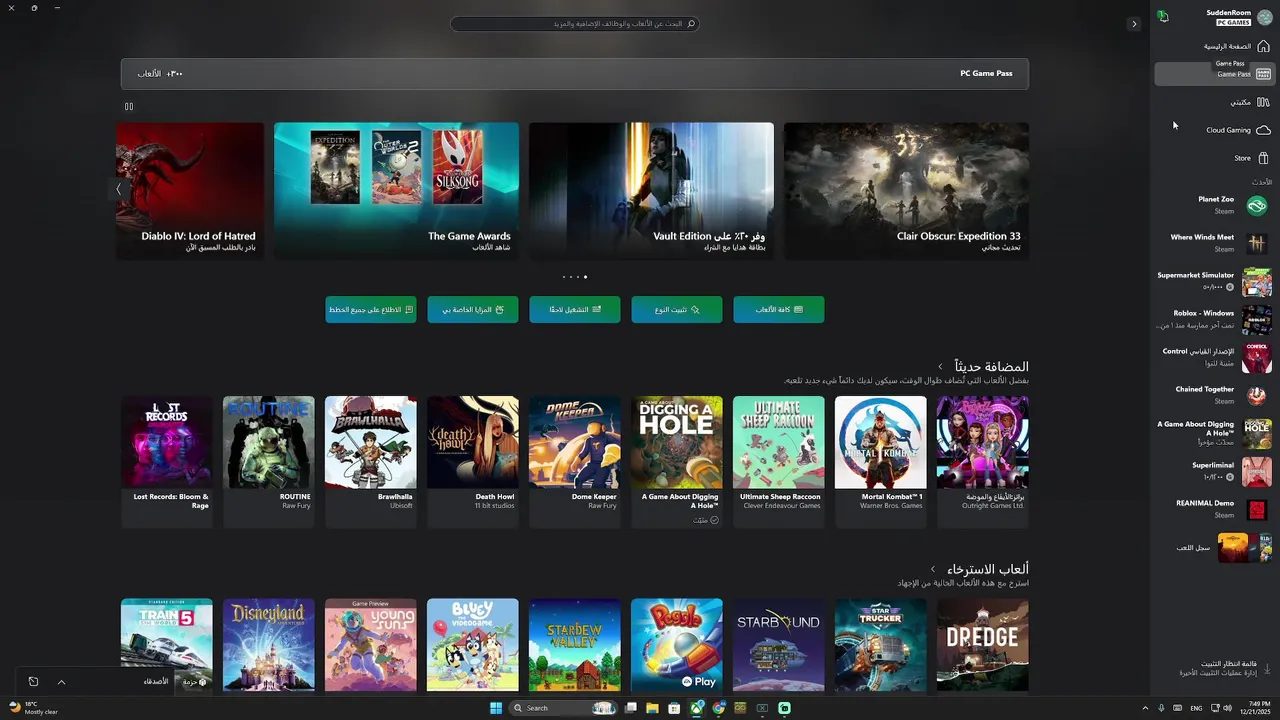The height and width of the screenshot is (720, 1280).
Task: Expand the Relaxing Games section chevron
Action: tap(932, 570)
